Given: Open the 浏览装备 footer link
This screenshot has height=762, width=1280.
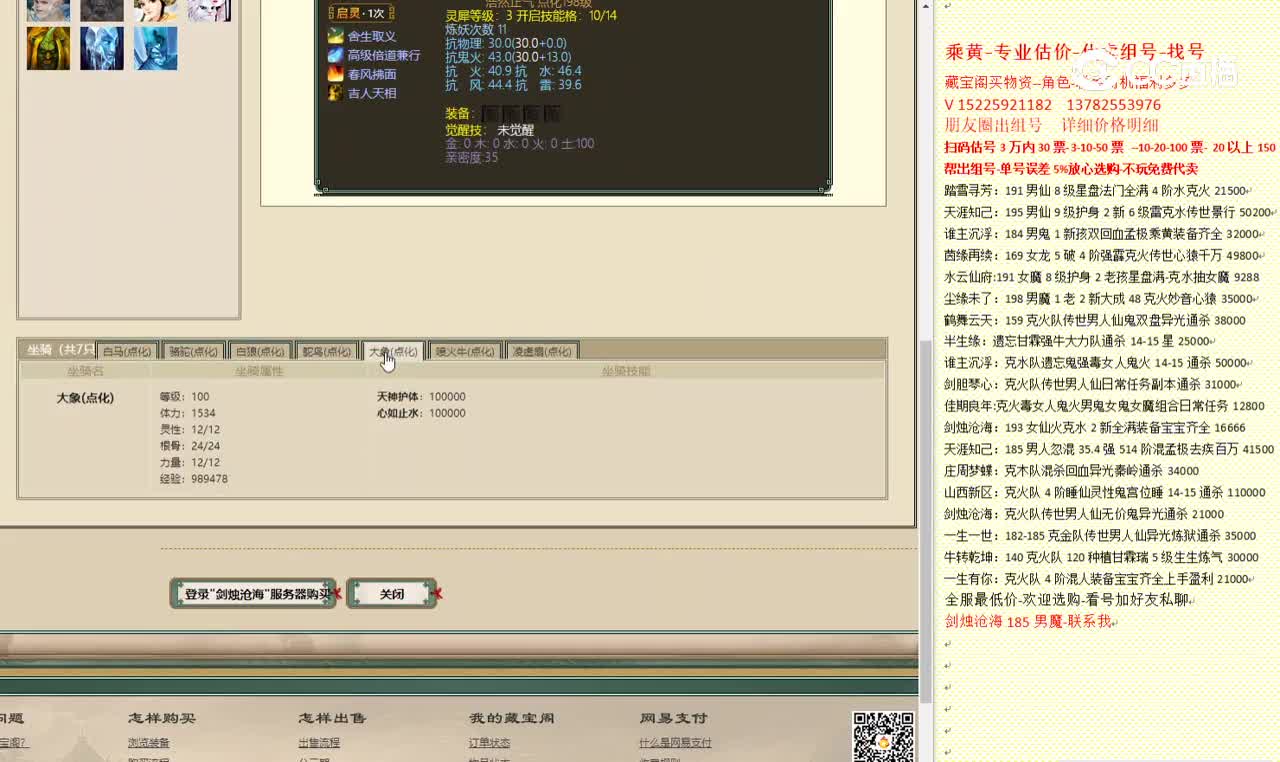Looking at the screenshot, I should (149, 743).
